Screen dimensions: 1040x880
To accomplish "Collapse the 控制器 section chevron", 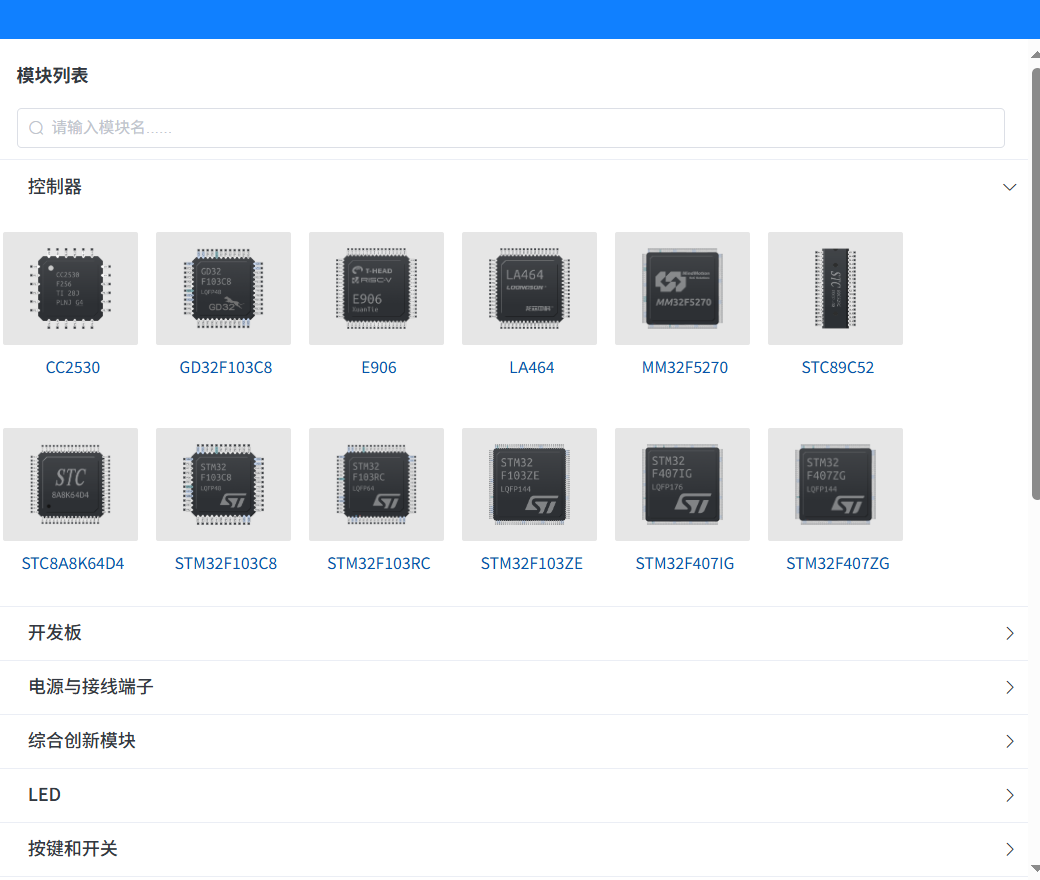I will tap(1009, 187).
